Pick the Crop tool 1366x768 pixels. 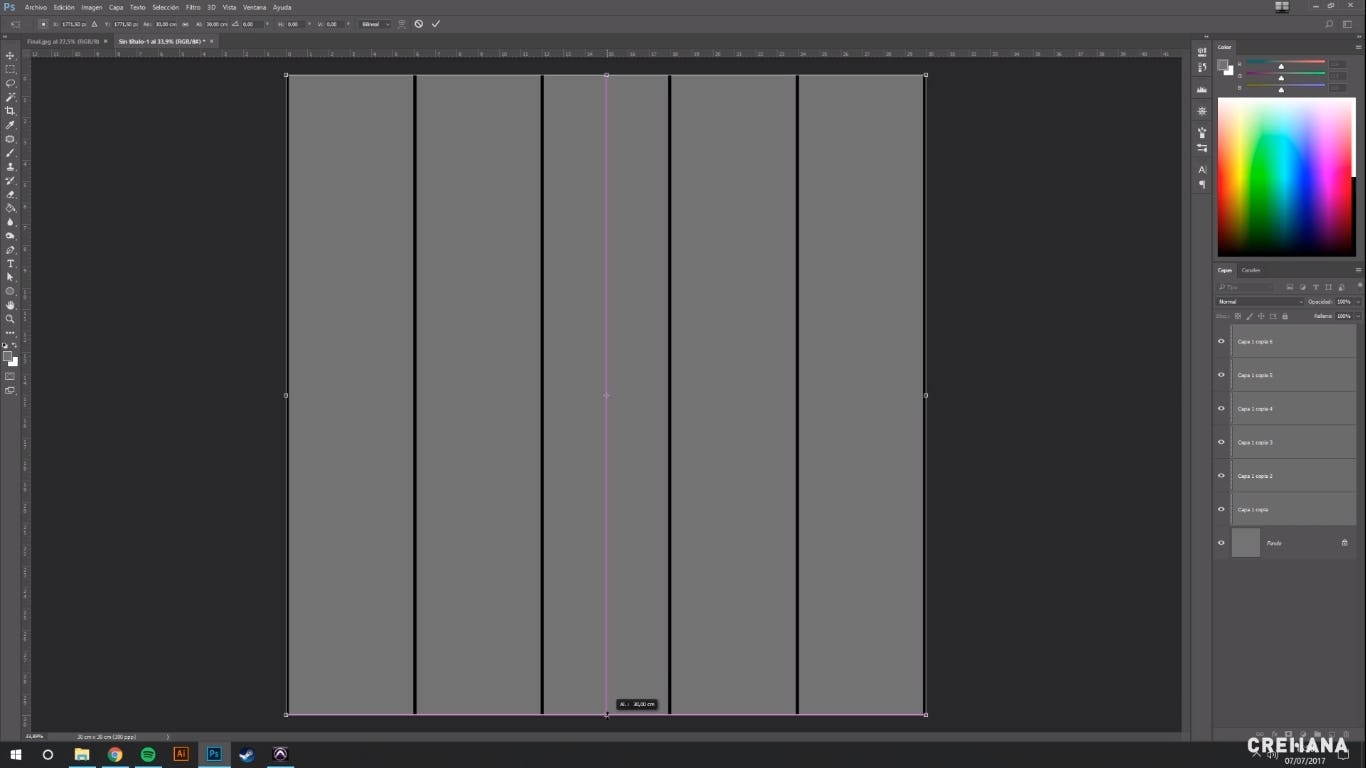[10, 111]
